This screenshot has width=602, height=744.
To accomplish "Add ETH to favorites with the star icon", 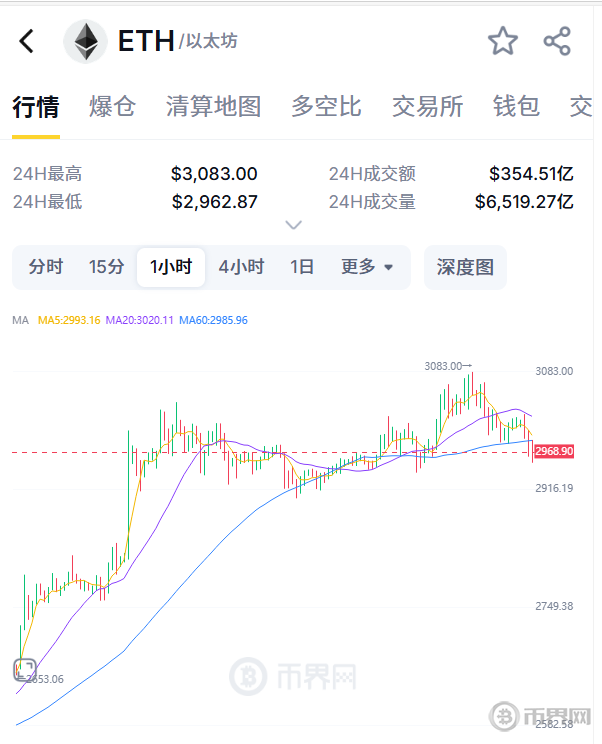I will (x=503, y=41).
